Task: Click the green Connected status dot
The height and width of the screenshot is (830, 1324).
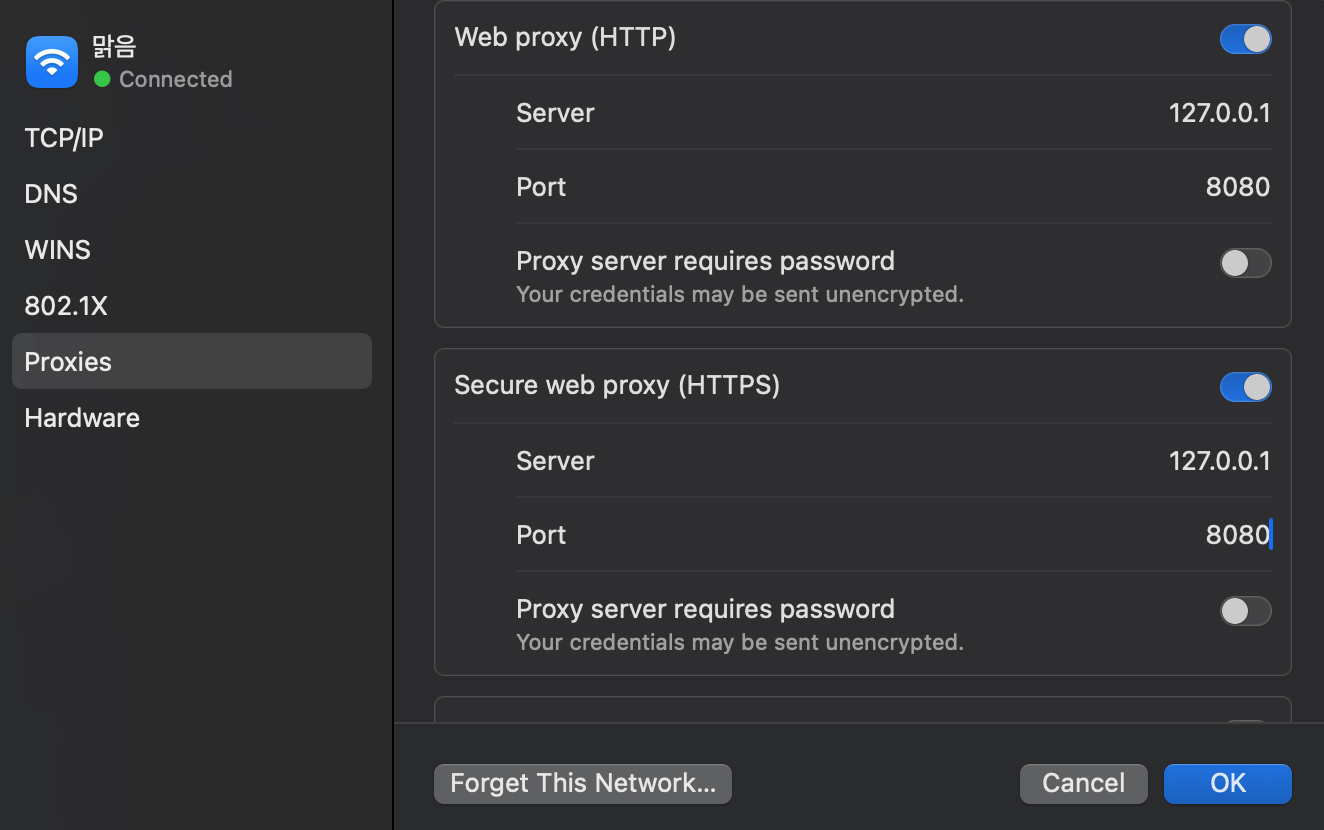Action: coord(102,79)
